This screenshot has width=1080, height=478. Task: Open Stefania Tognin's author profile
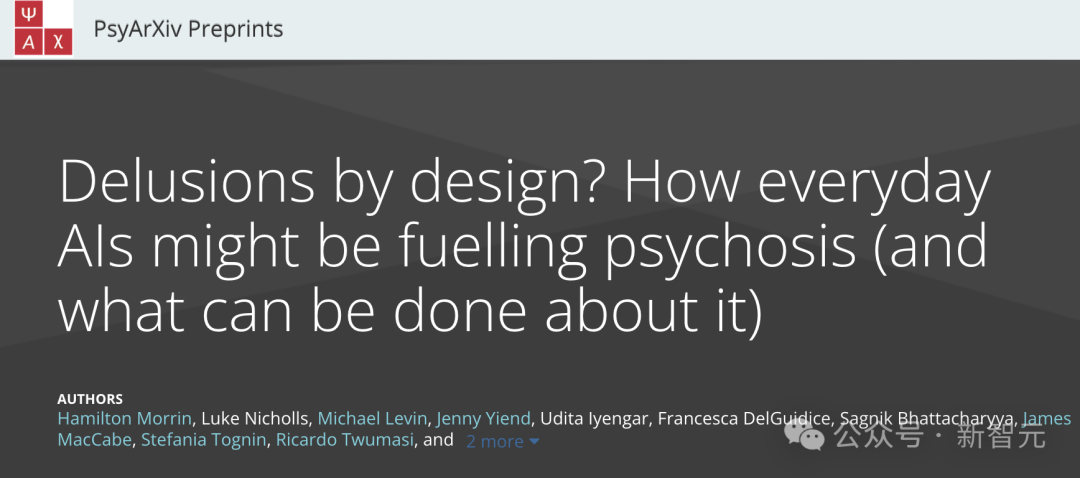(x=204, y=440)
